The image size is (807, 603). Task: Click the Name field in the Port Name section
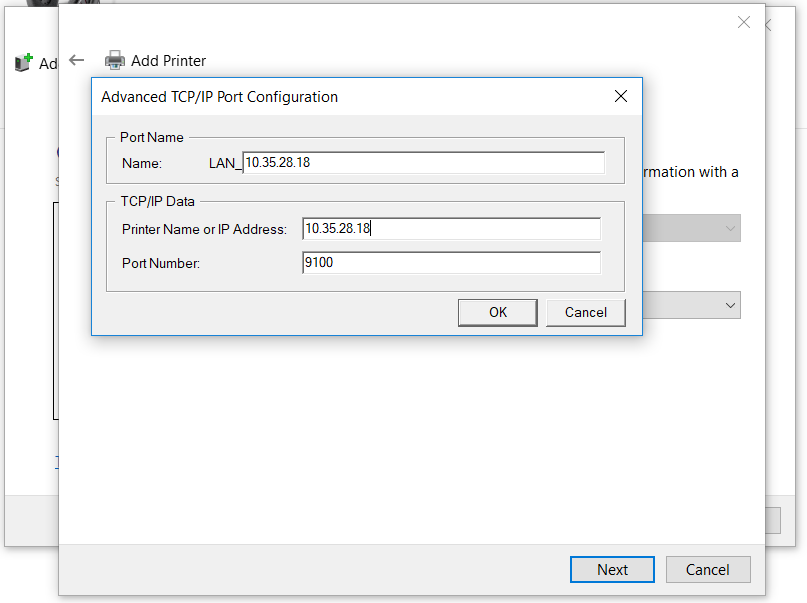(420, 162)
